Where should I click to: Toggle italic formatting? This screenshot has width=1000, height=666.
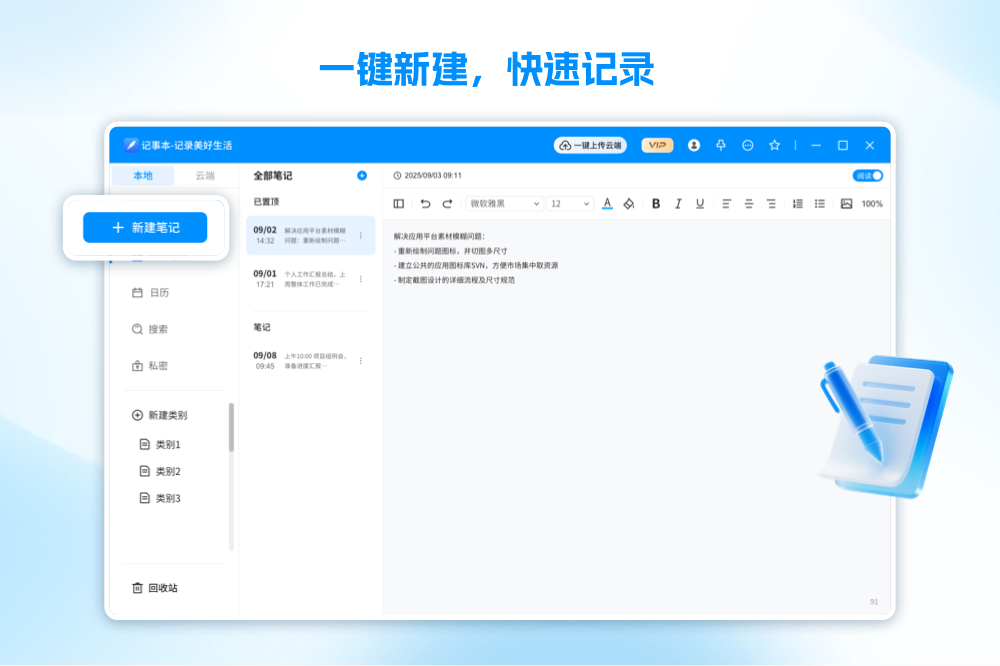click(x=678, y=204)
